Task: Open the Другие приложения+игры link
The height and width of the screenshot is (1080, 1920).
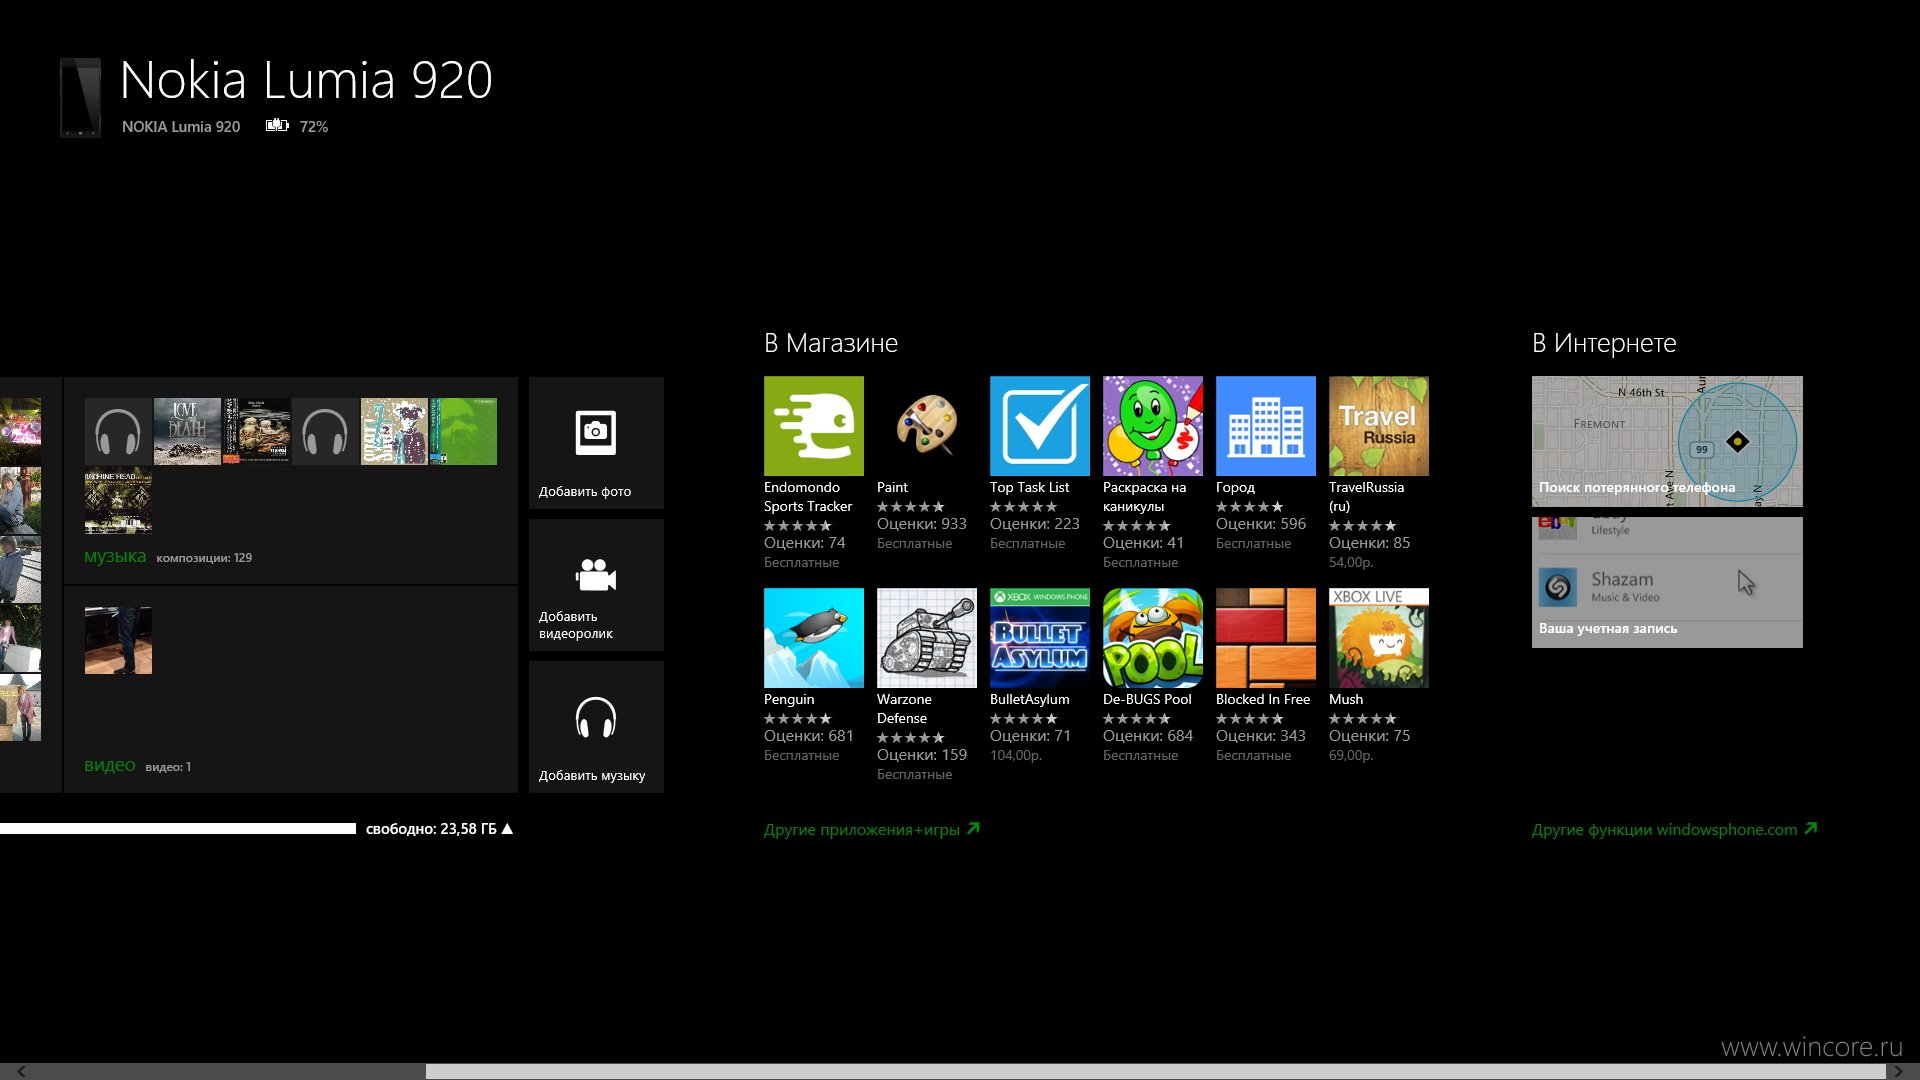Action: click(871, 829)
